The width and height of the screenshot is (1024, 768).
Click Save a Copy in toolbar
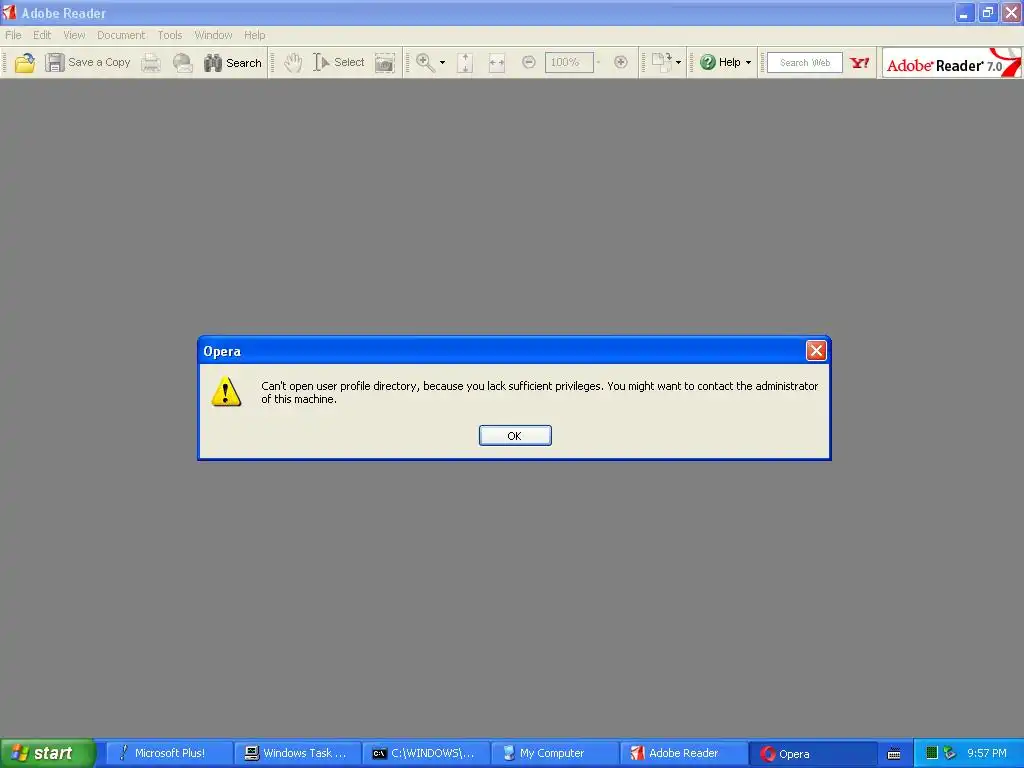pyautogui.click(x=88, y=63)
